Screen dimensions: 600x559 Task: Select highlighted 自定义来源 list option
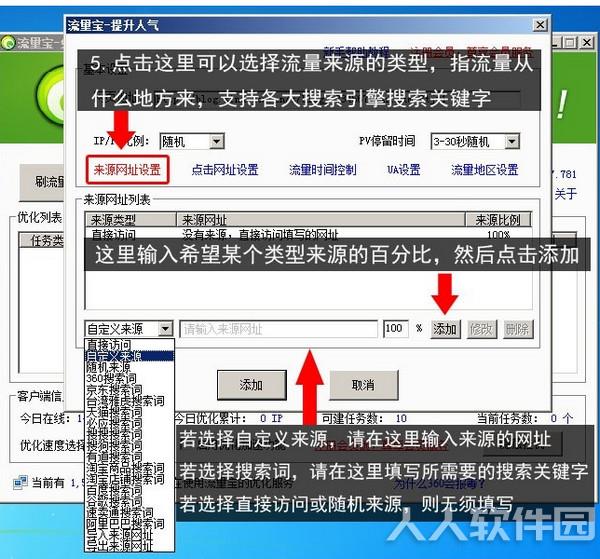point(130,356)
